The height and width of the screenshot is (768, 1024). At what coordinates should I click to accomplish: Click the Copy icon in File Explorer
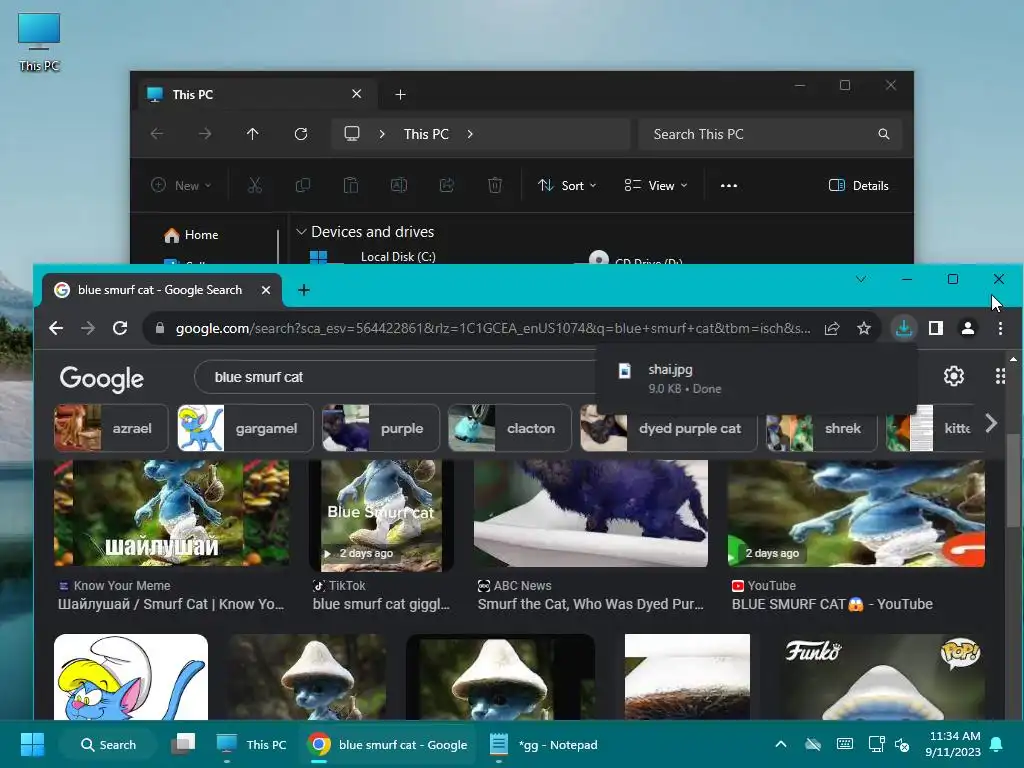(303, 185)
